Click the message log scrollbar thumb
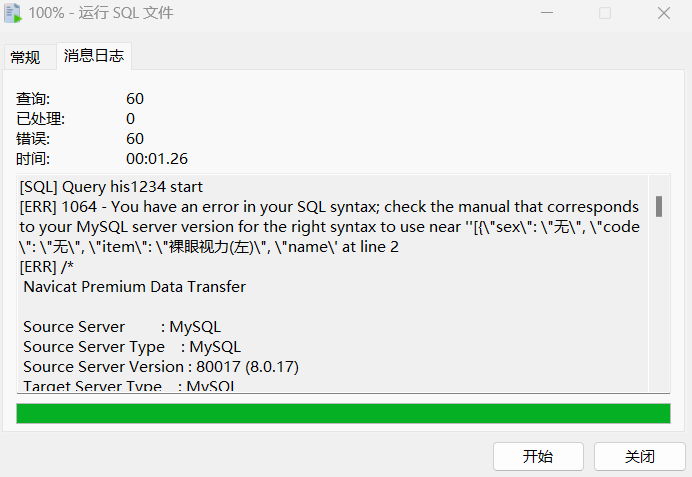 659,206
